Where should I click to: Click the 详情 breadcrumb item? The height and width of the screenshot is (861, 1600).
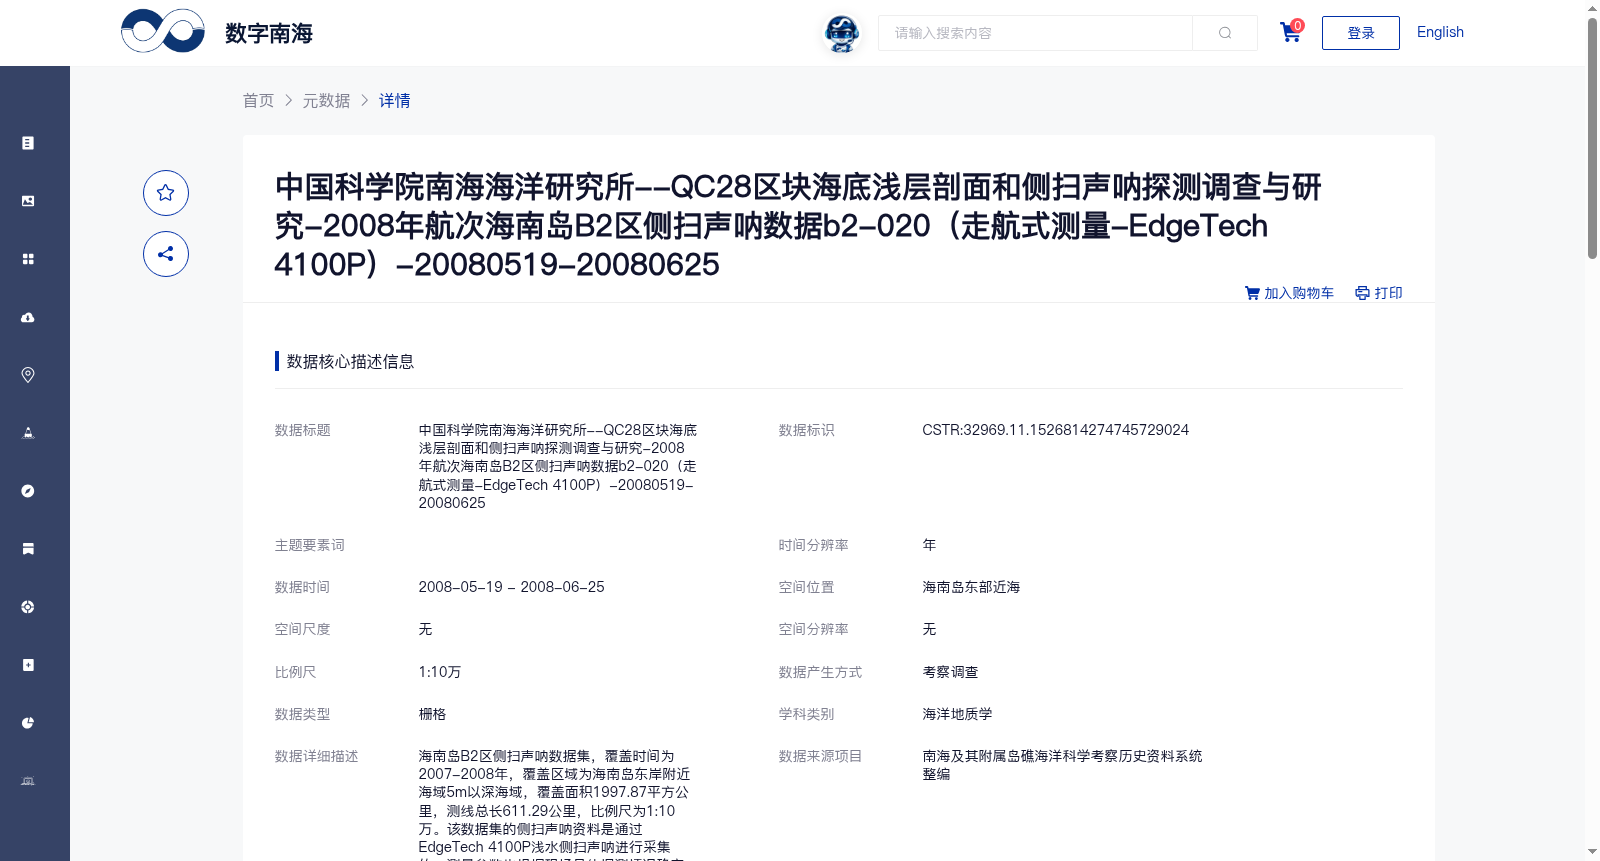[x=395, y=100]
